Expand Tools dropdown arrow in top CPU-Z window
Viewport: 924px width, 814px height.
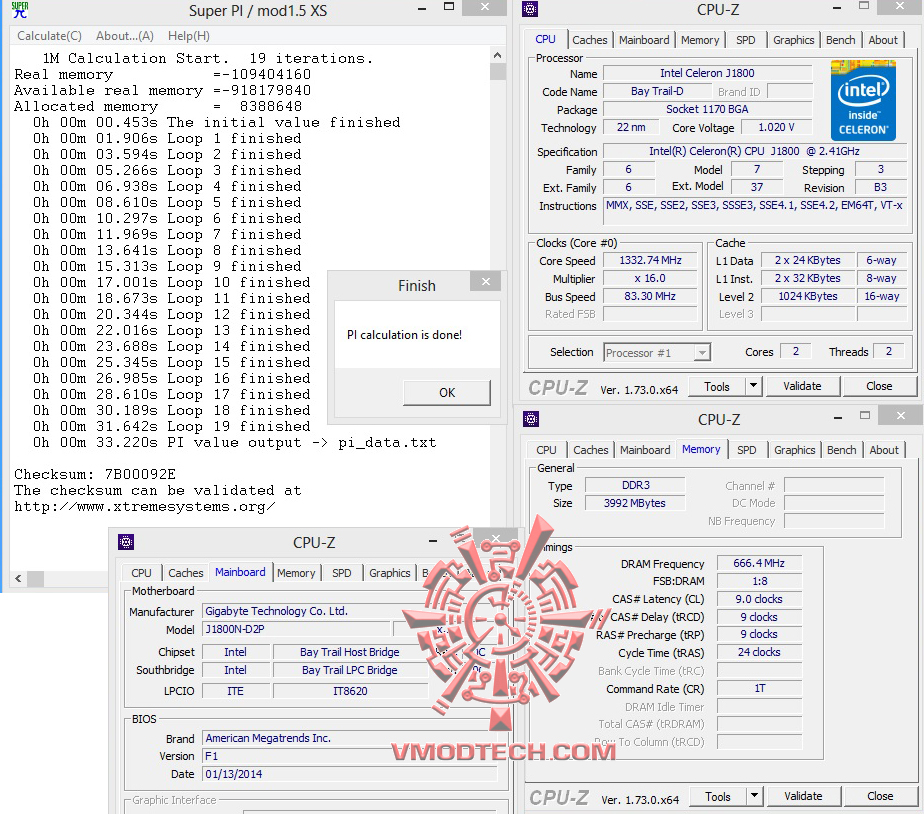pos(754,387)
